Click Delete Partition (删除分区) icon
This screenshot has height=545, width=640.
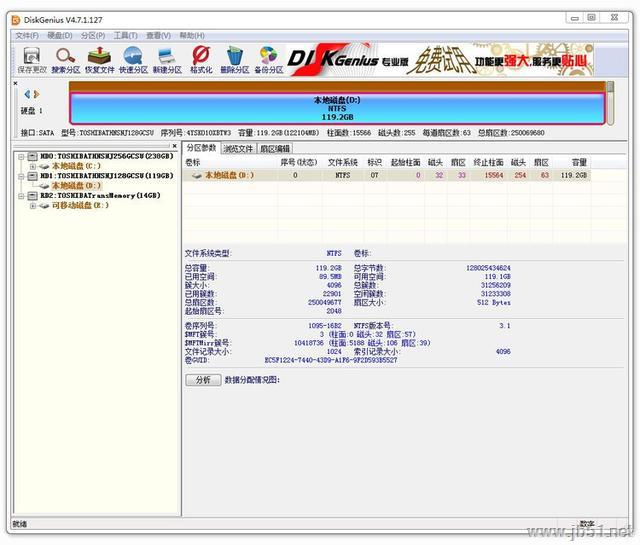(235, 60)
